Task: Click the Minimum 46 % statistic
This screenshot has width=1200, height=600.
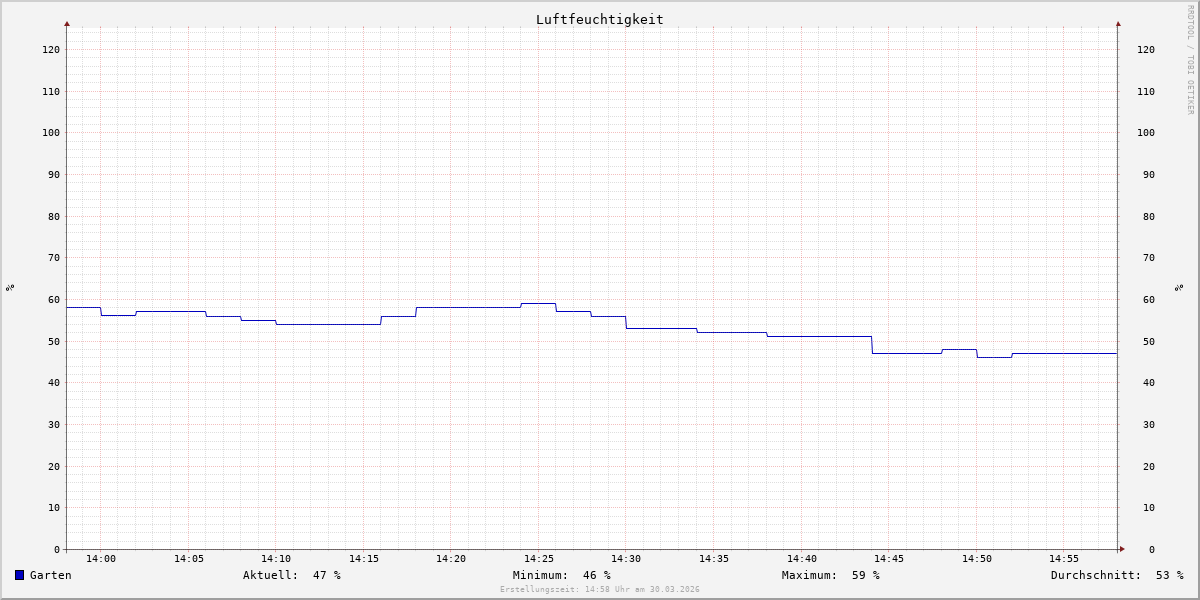Action: tap(562, 575)
